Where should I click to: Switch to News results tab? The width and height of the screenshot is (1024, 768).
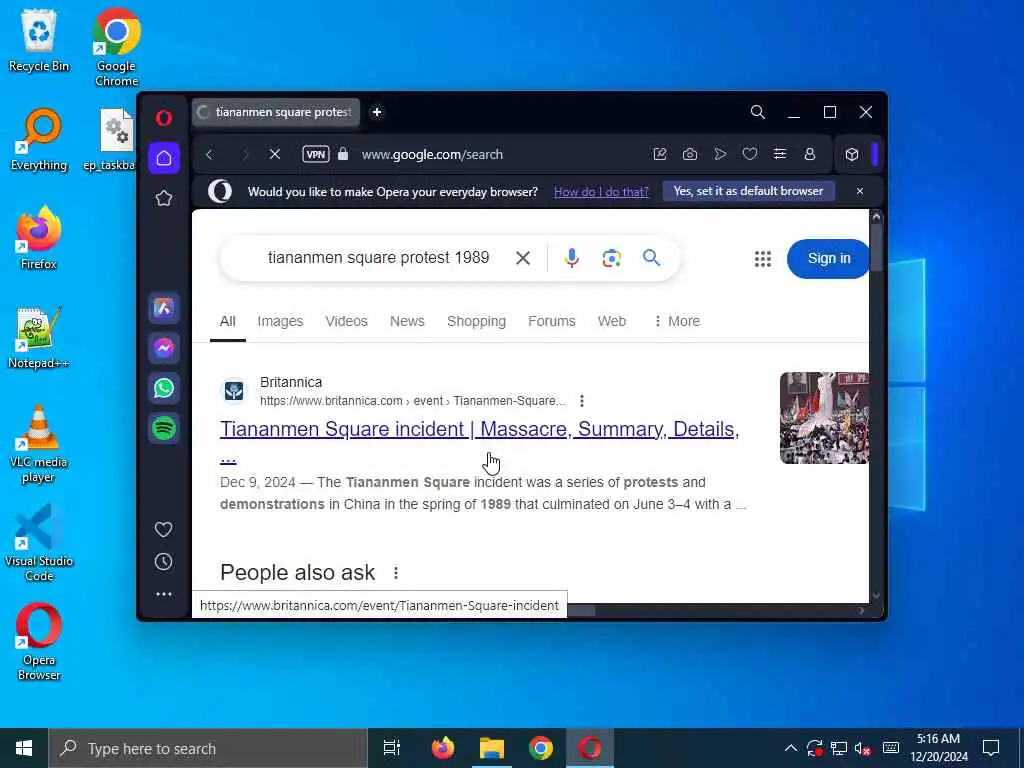pyautogui.click(x=407, y=321)
